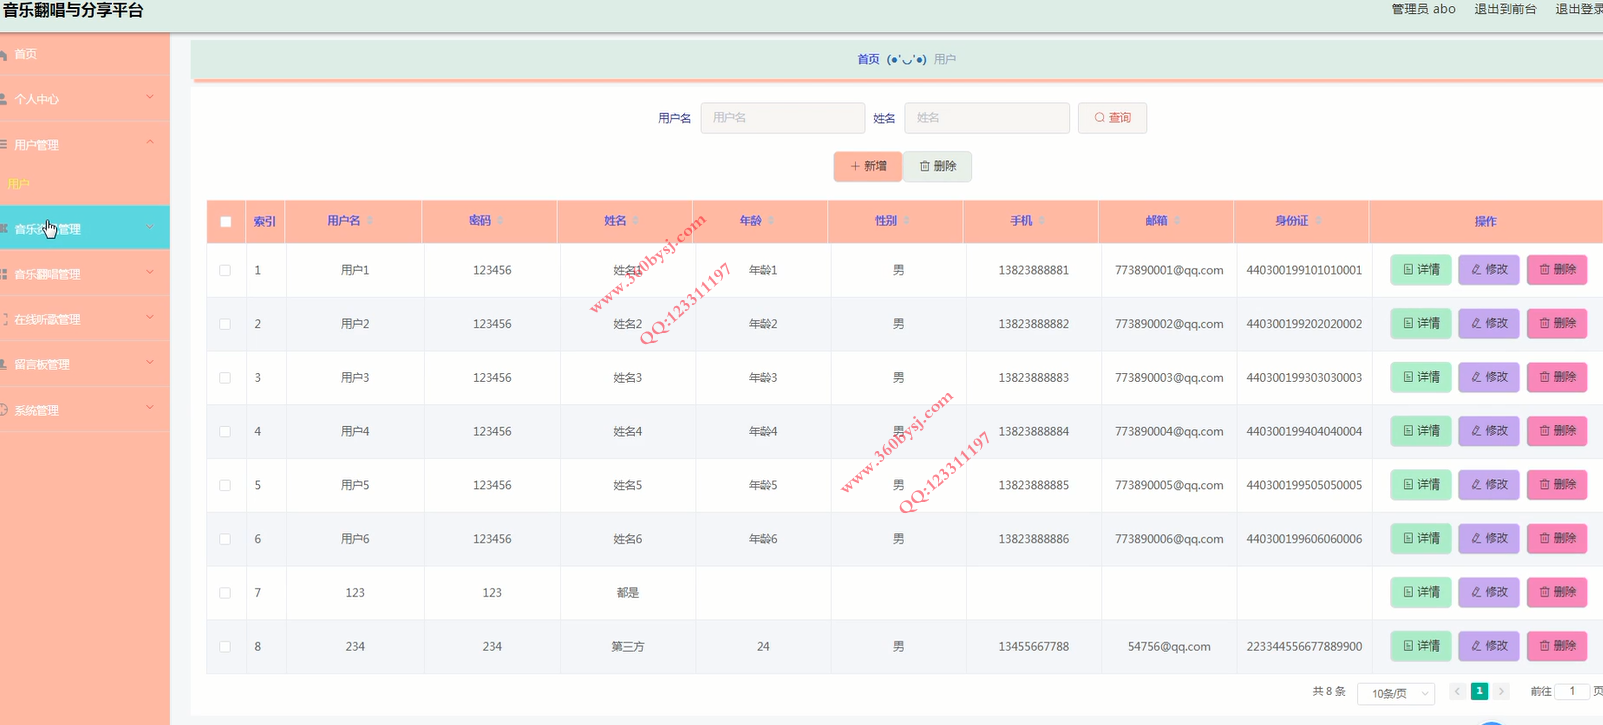
Task: Click 删除 for row 用户1
Action: [1557, 270]
